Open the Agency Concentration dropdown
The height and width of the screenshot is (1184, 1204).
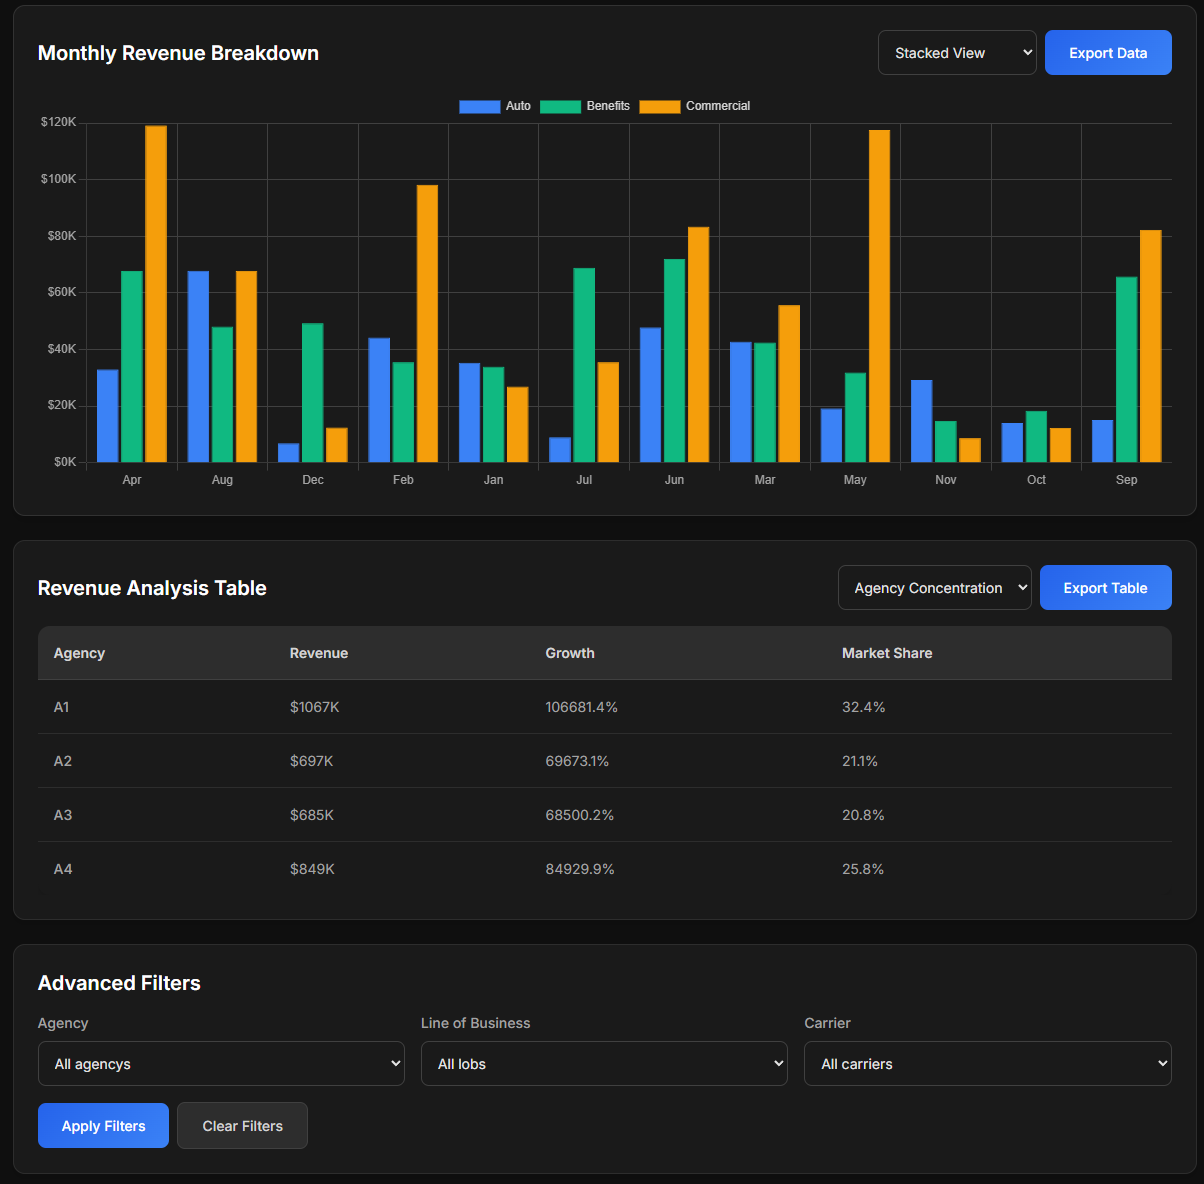click(934, 588)
